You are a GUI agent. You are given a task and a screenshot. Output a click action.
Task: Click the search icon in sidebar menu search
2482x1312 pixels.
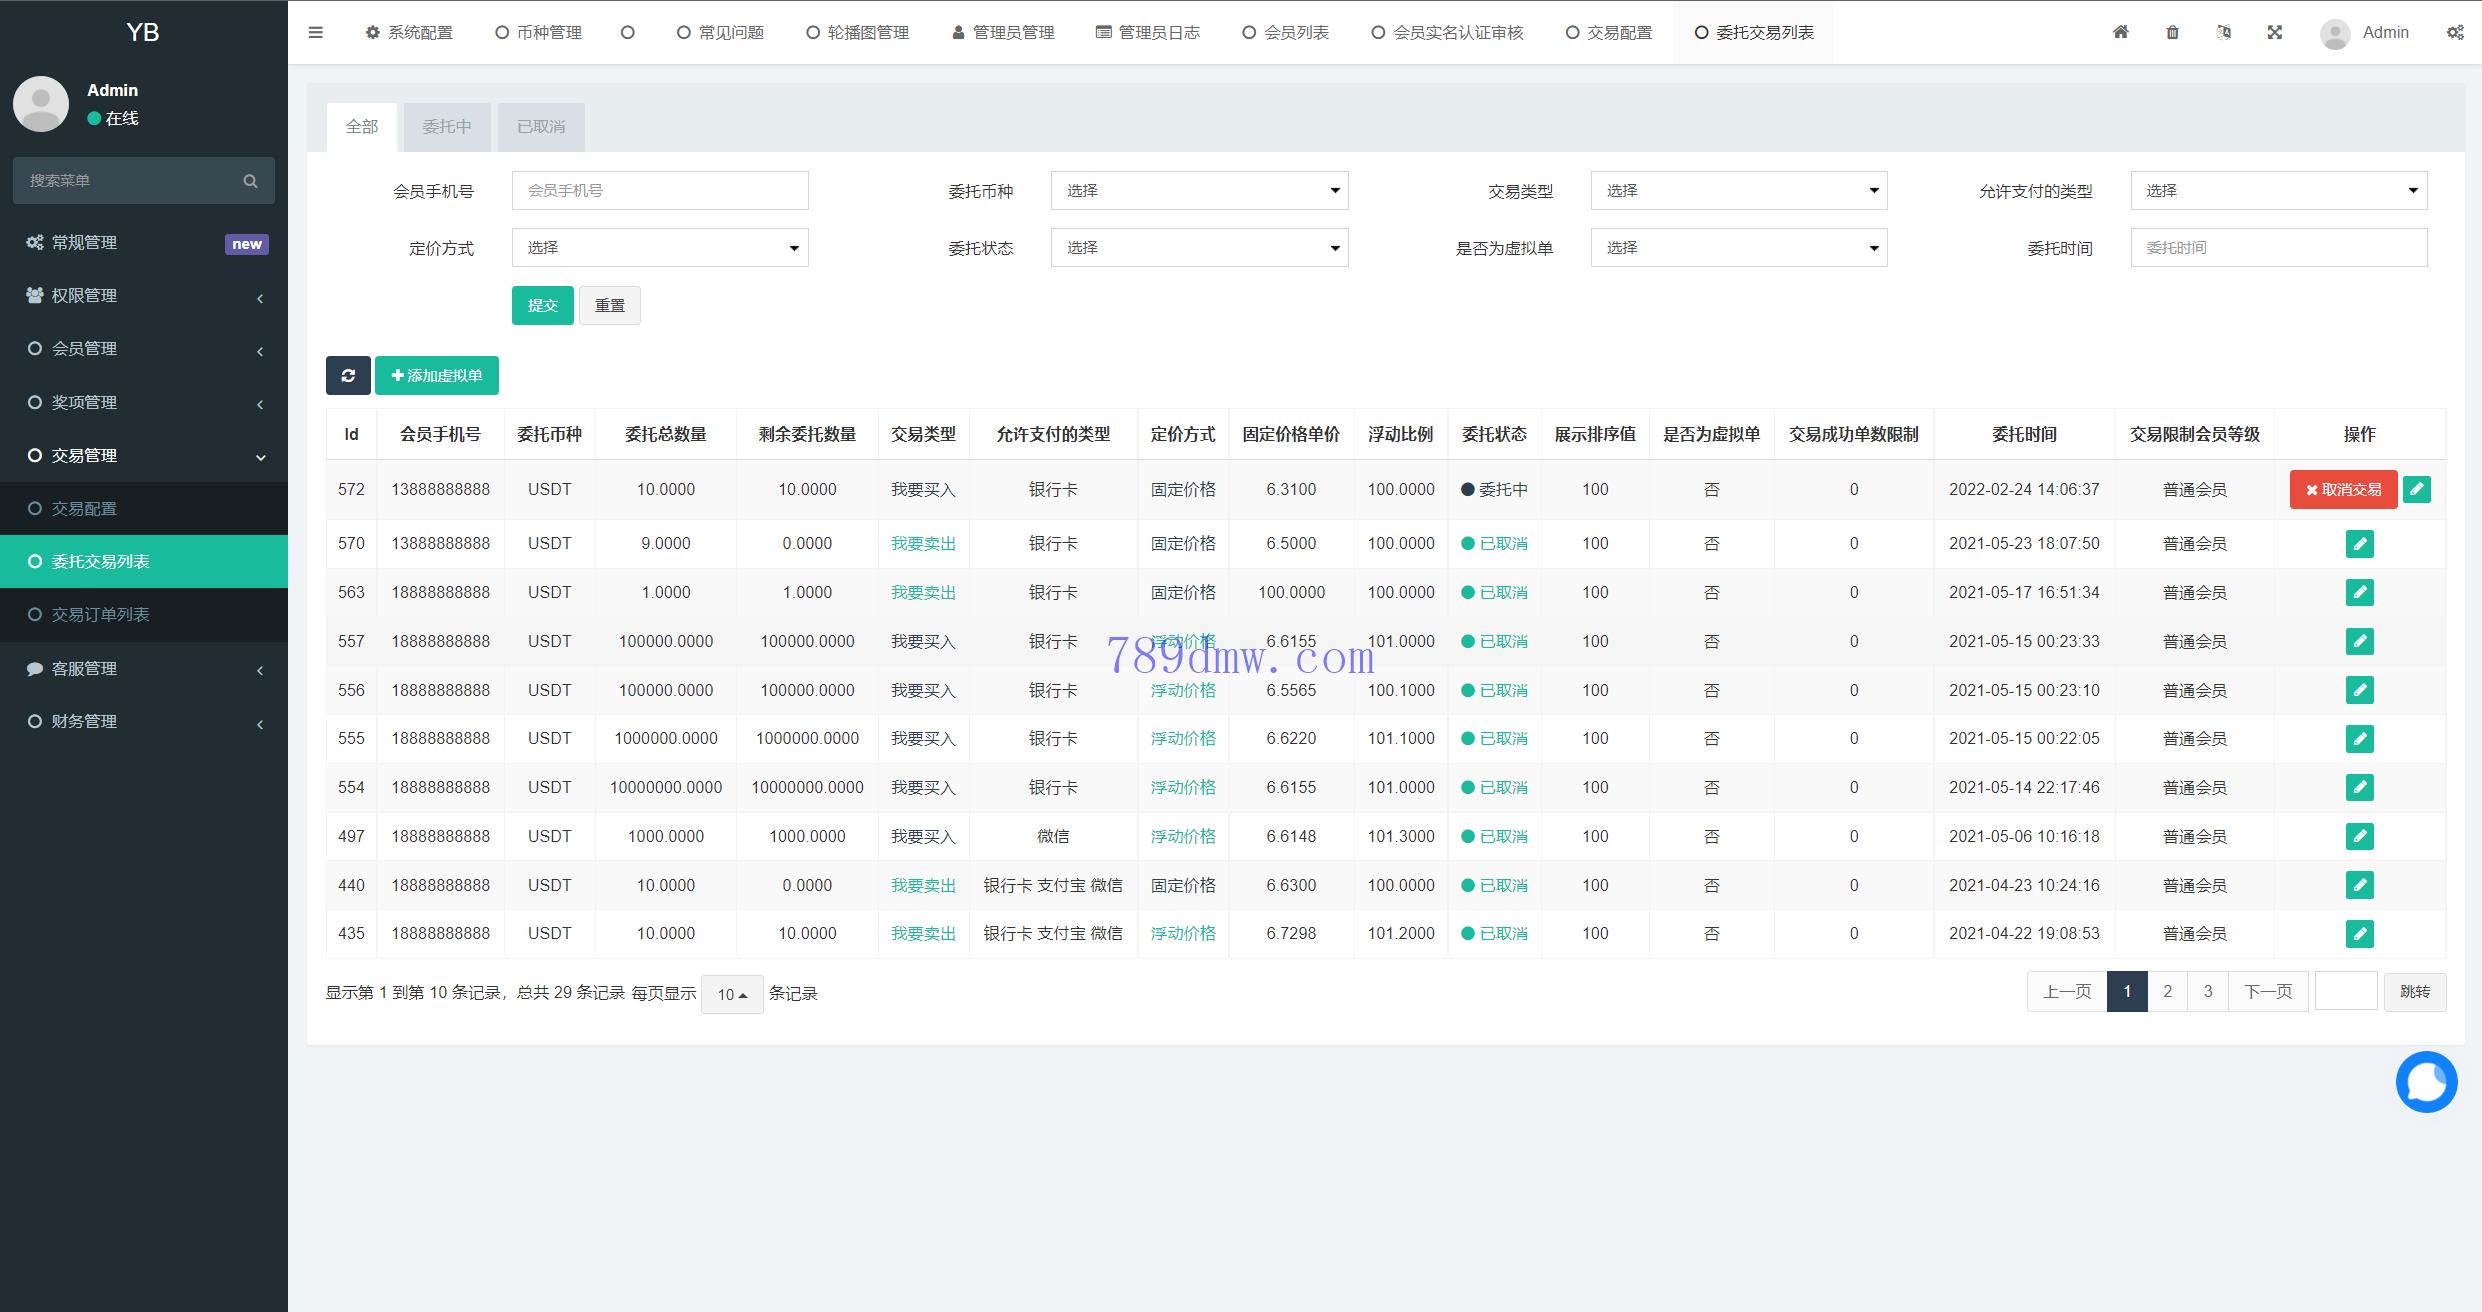[x=250, y=181]
